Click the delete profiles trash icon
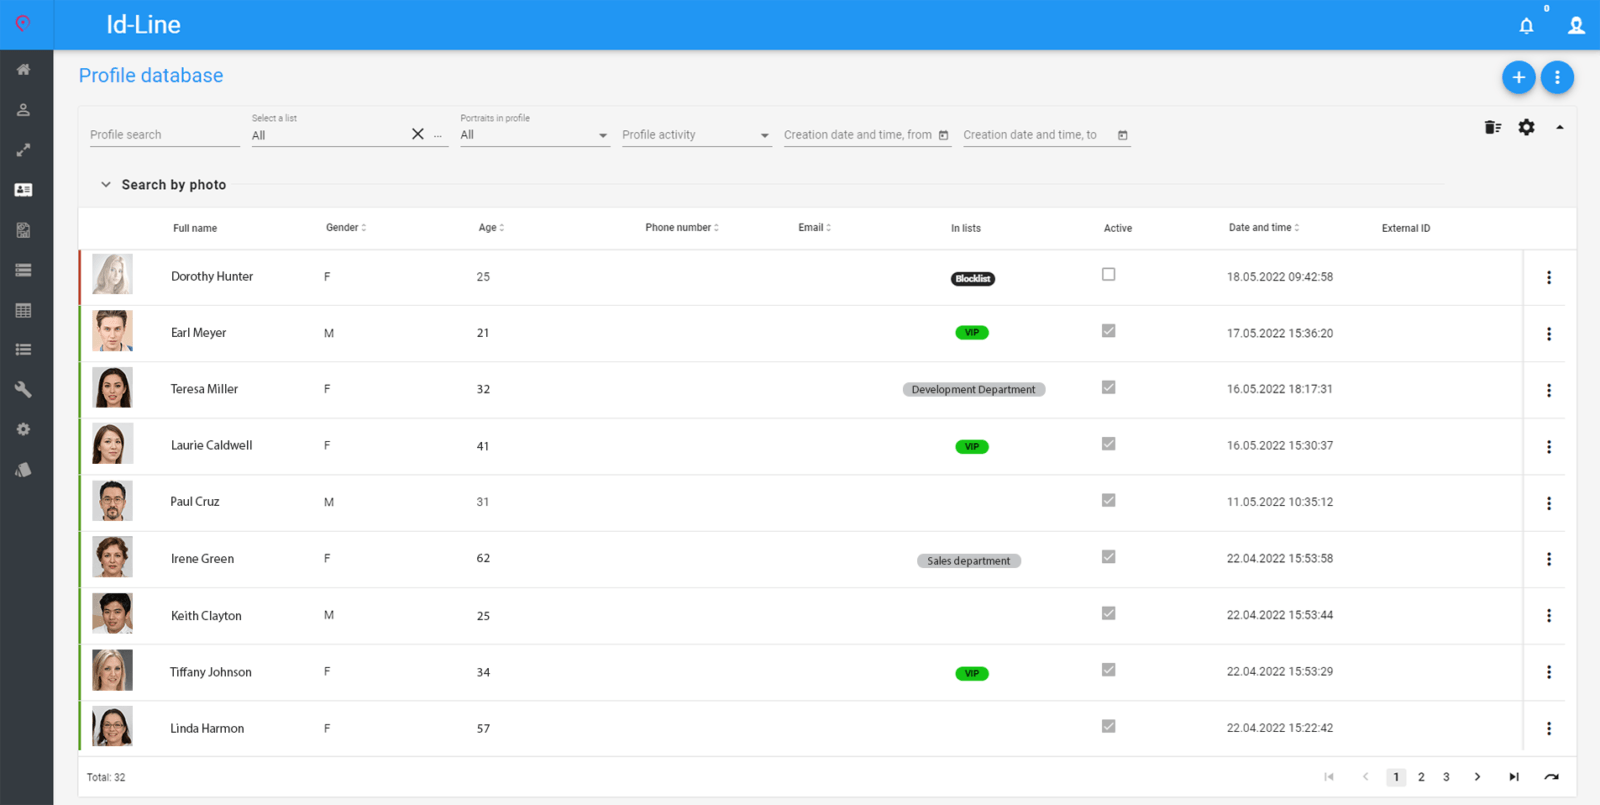Viewport: 1600px width, 805px height. pyautogui.click(x=1492, y=127)
